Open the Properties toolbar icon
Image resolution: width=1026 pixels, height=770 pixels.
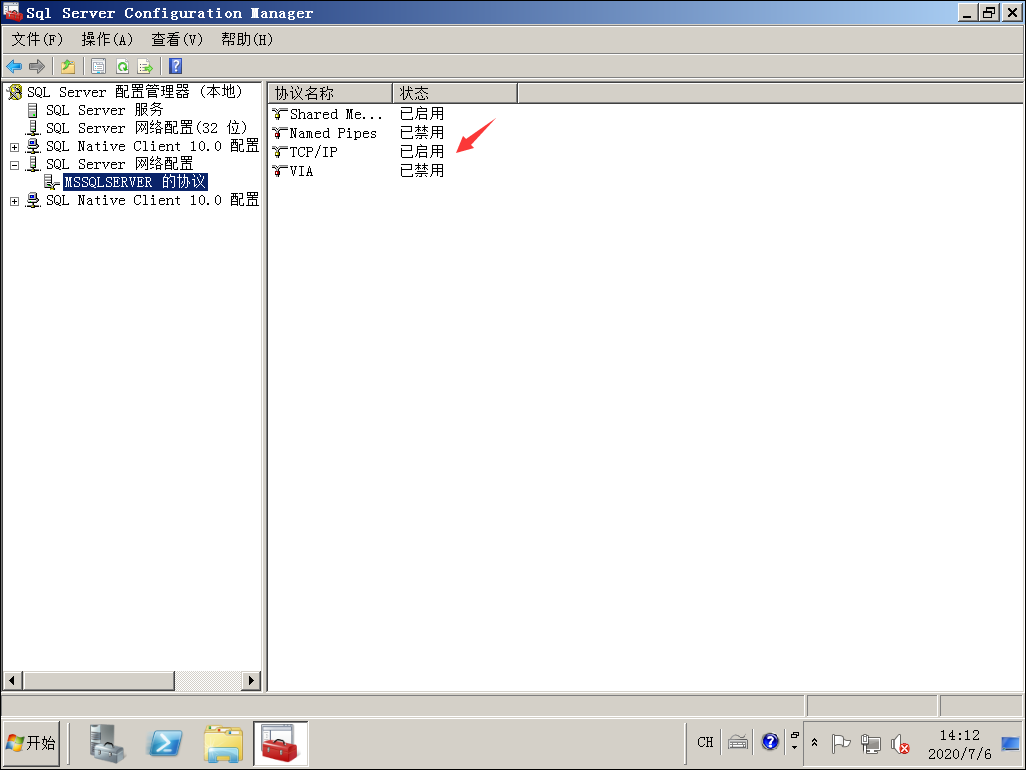click(98, 66)
